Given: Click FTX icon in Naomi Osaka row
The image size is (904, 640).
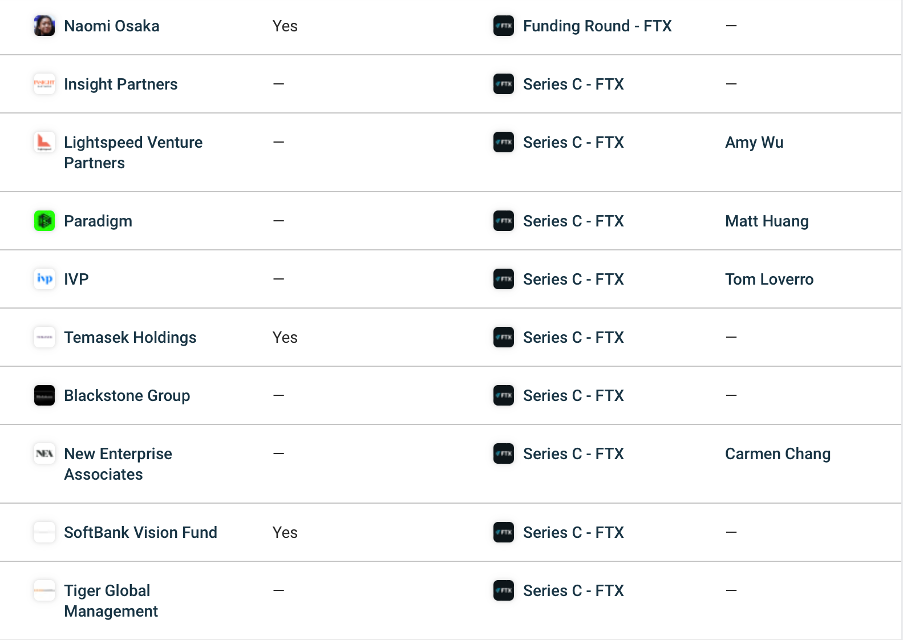Looking at the screenshot, I should click(503, 26).
